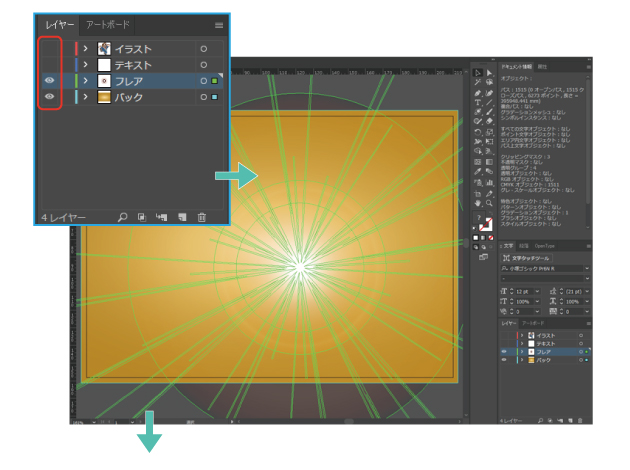Expand the イラスト layer chevron

(86, 49)
